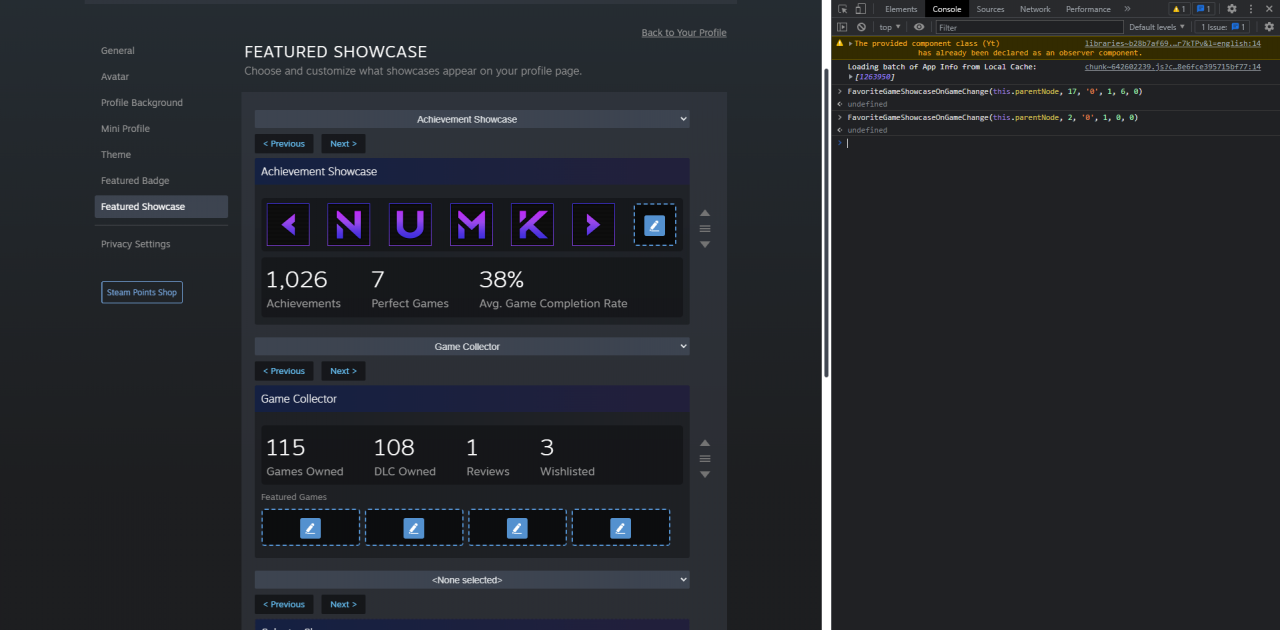Open DevTools settings gear in main toolbar
1280x630 pixels.
[1232, 9]
